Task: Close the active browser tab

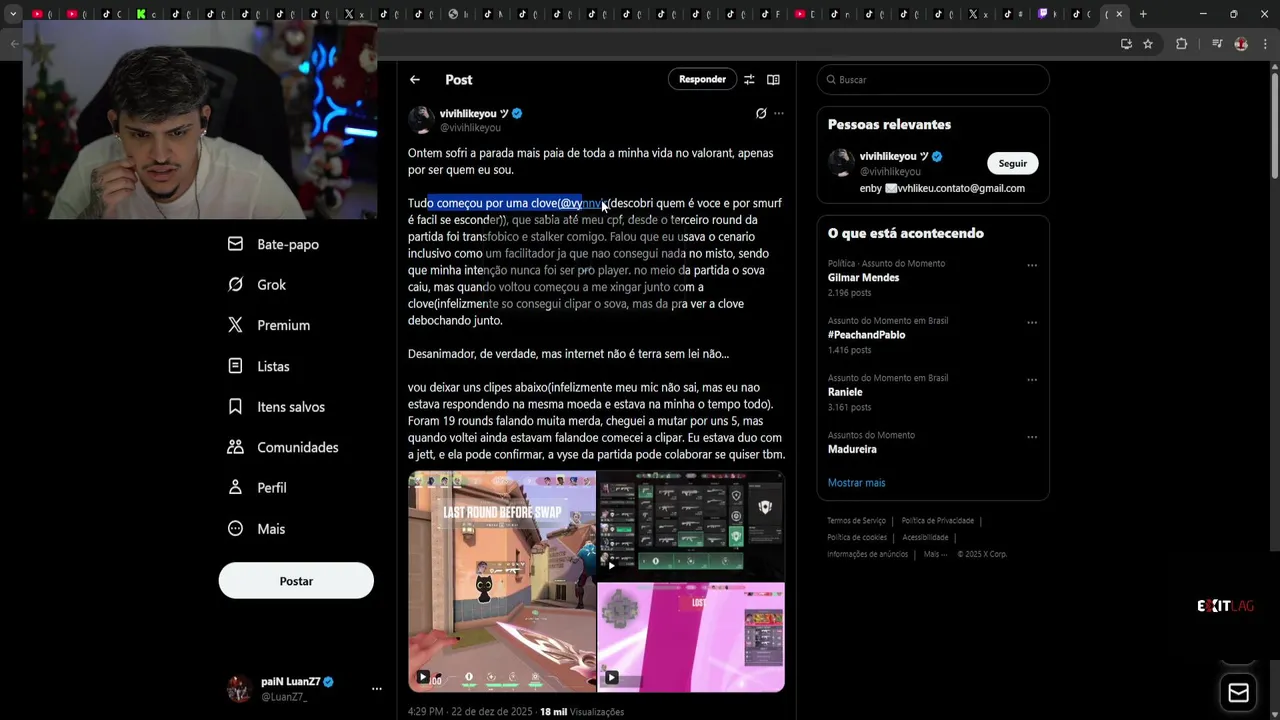Action: (1119, 14)
